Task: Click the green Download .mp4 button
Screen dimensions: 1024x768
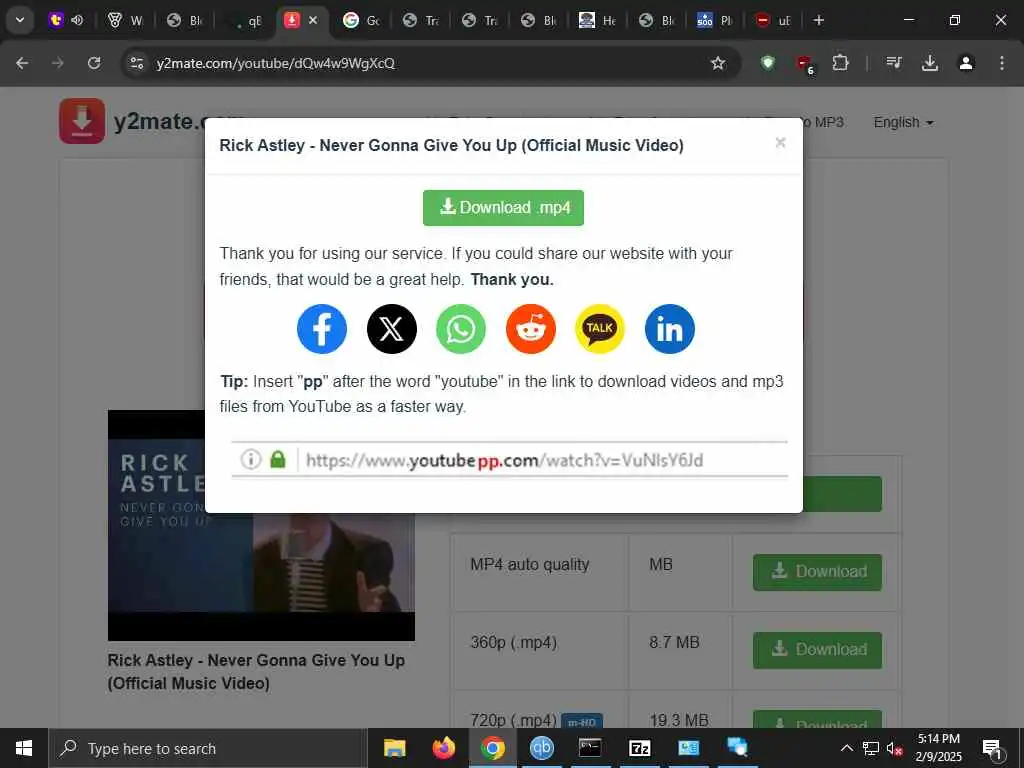Action: pyautogui.click(x=503, y=208)
